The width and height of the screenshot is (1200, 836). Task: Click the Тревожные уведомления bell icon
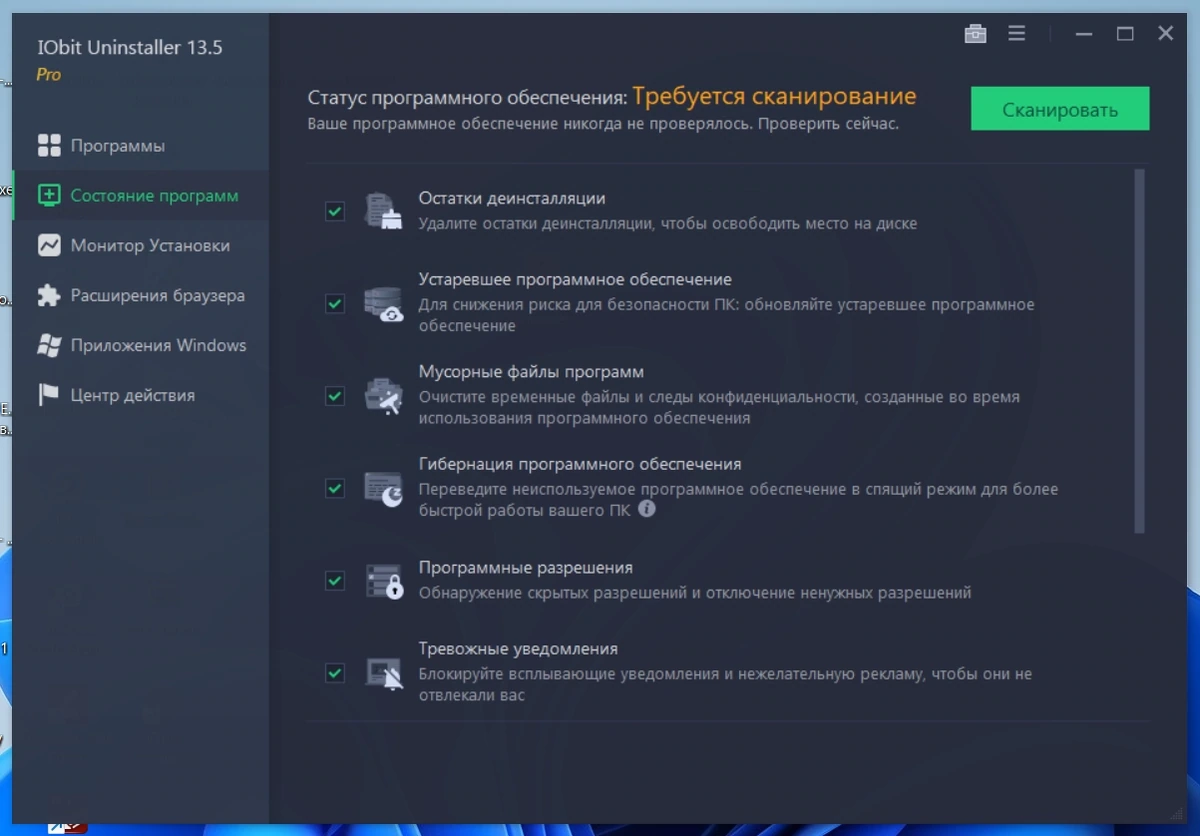pos(383,673)
